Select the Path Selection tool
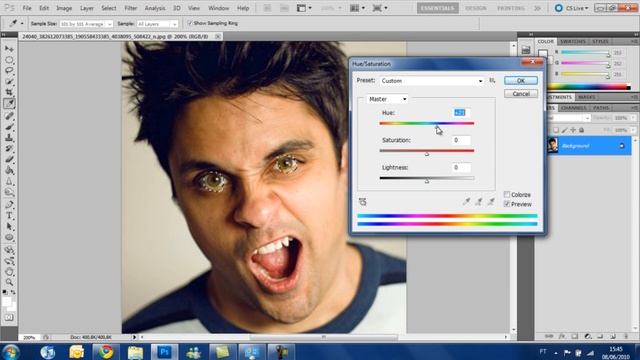The height and width of the screenshot is (360, 640). (9, 227)
